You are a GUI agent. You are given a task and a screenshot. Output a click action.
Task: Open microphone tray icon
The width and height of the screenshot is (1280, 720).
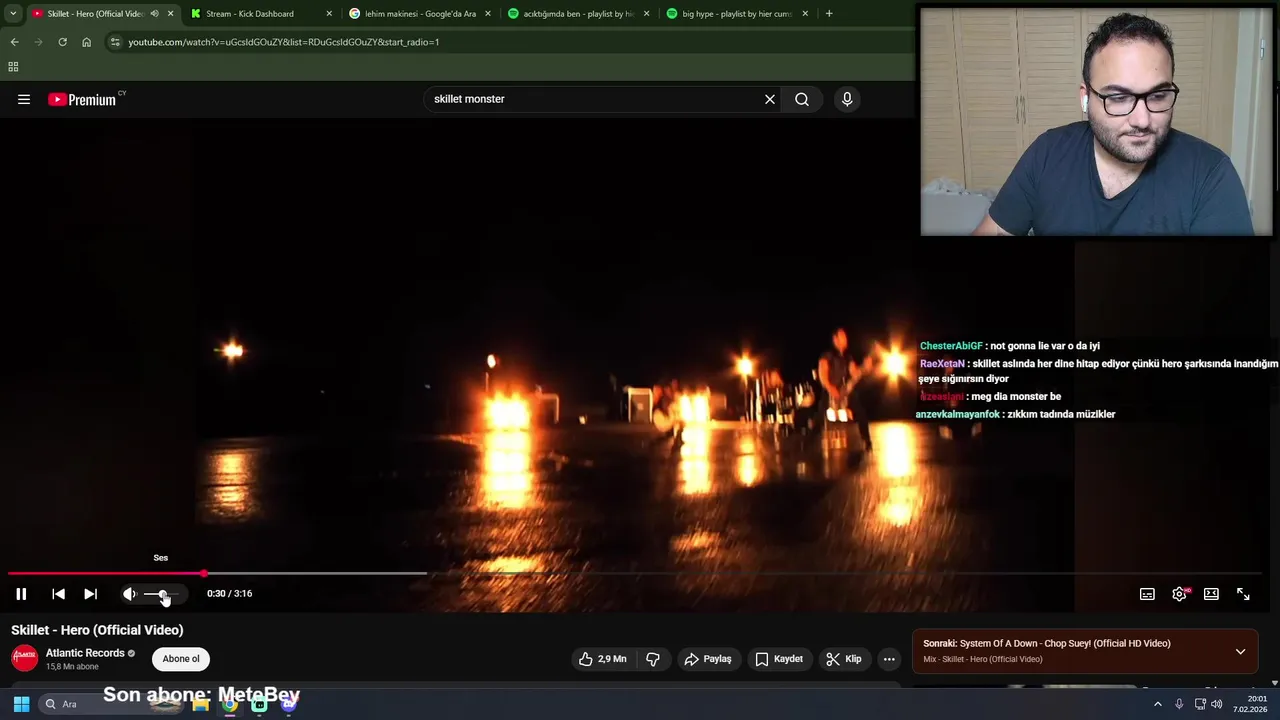tap(1179, 704)
